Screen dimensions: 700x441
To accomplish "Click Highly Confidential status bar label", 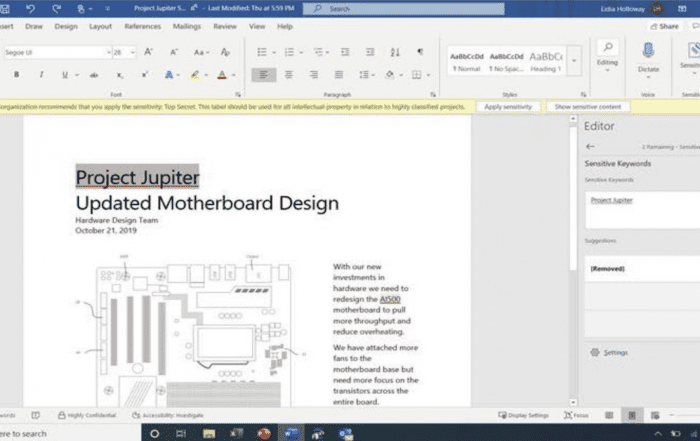I will [x=87, y=415].
